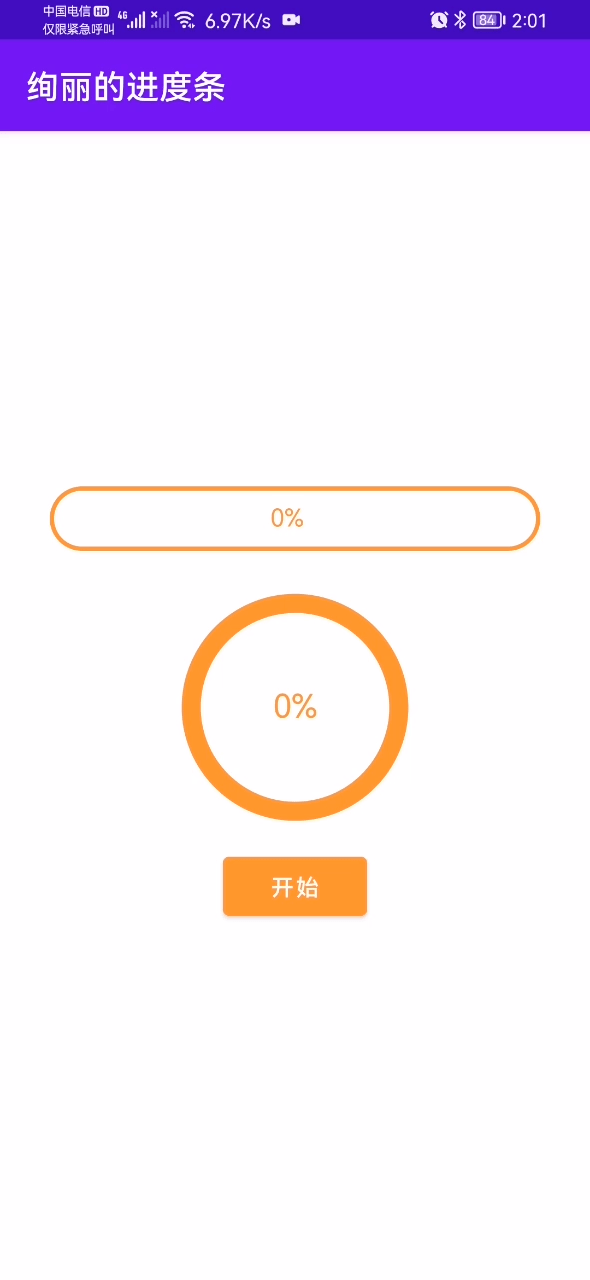Screen dimensions: 590x1280
Task: Tap the 0% text in horizontal bar
Action: click(287, 518)
